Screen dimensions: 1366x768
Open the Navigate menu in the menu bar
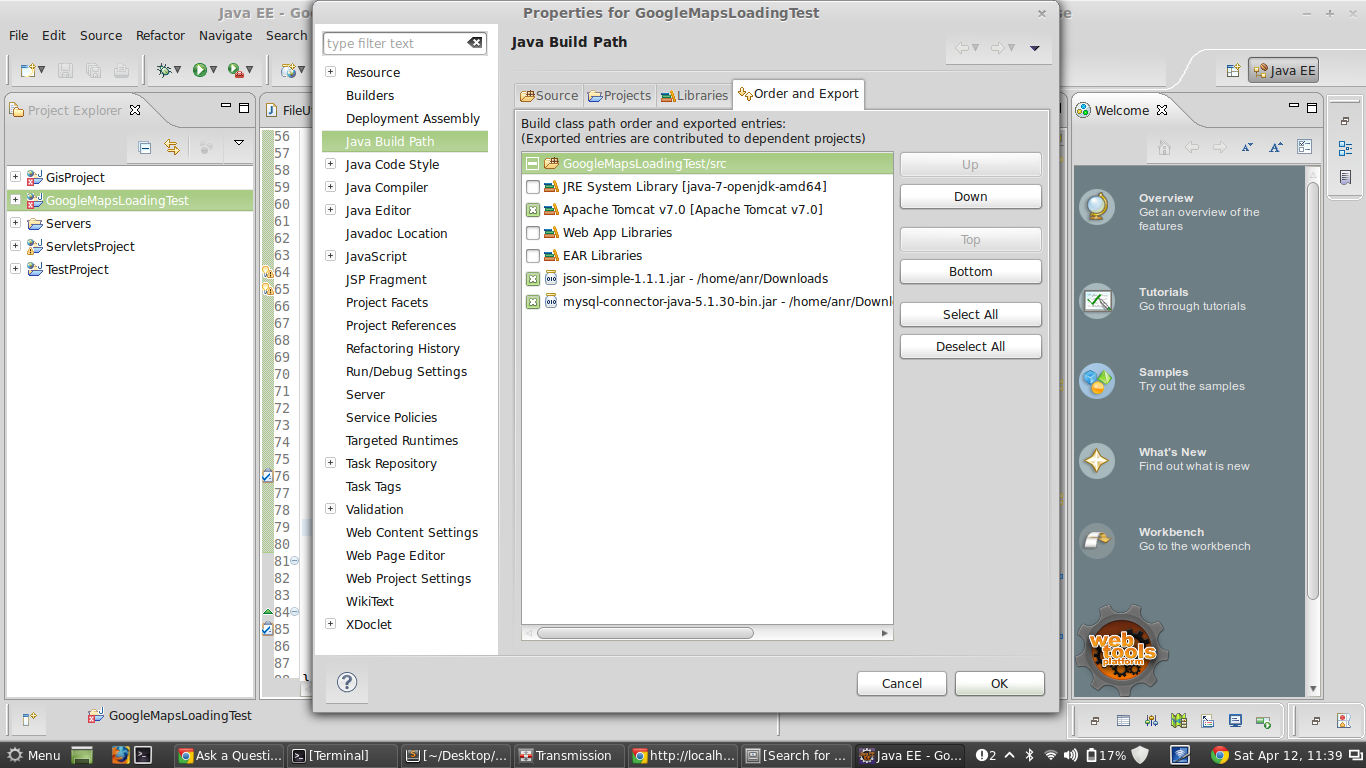225,35
